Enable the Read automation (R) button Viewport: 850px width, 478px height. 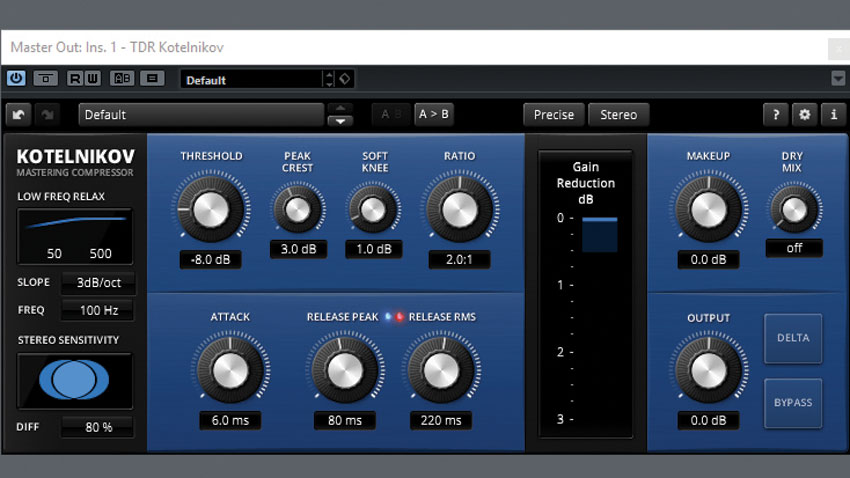(75, 79)
